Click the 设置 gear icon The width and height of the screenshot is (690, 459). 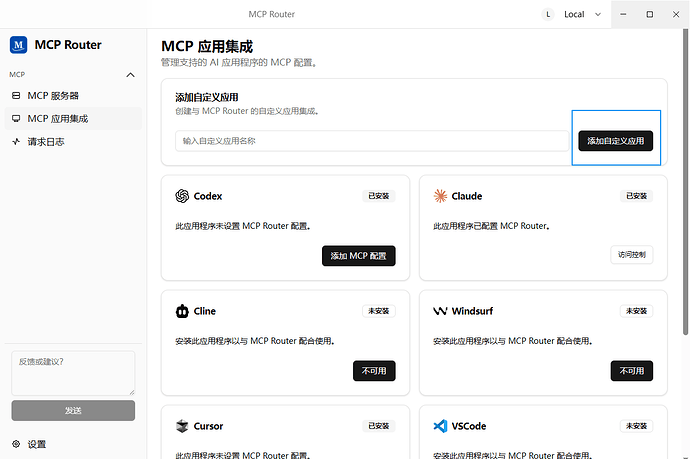[x=16, y=444]
